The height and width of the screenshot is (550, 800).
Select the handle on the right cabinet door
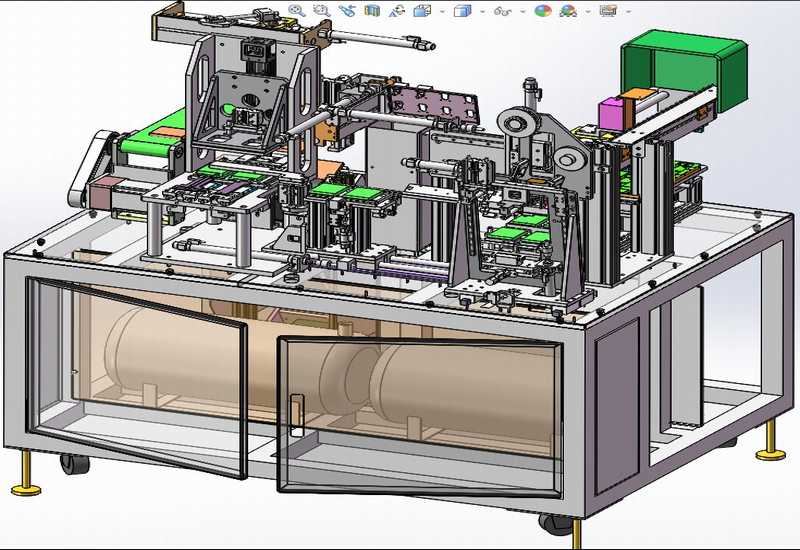tap(296, 415)
